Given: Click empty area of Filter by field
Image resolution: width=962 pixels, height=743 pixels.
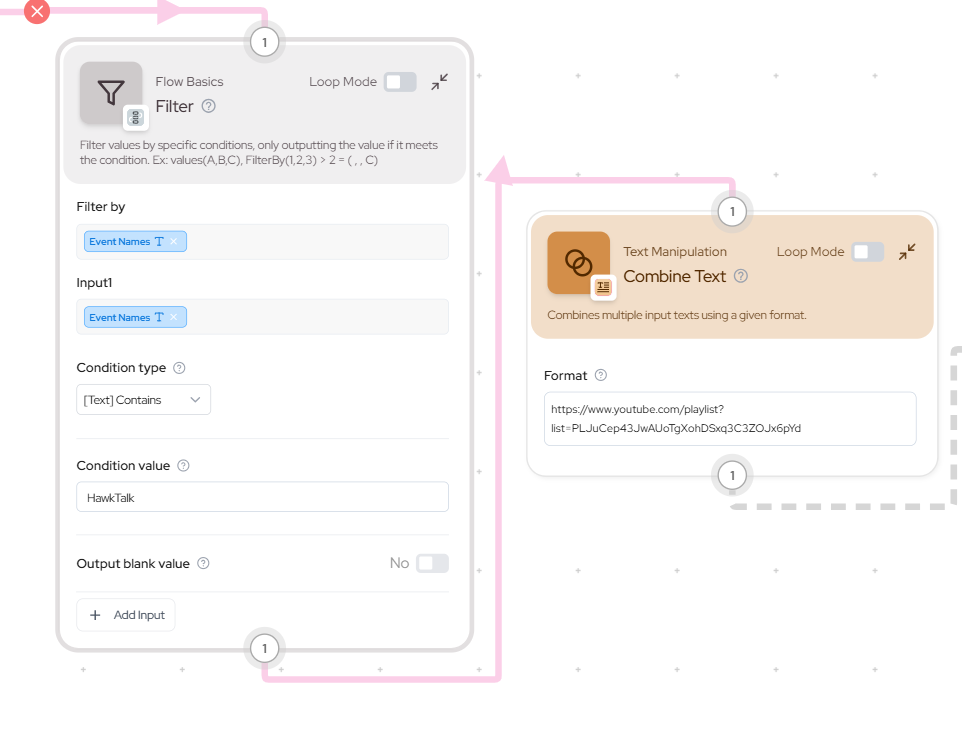Looking at the screenshot, I should 317,242.
